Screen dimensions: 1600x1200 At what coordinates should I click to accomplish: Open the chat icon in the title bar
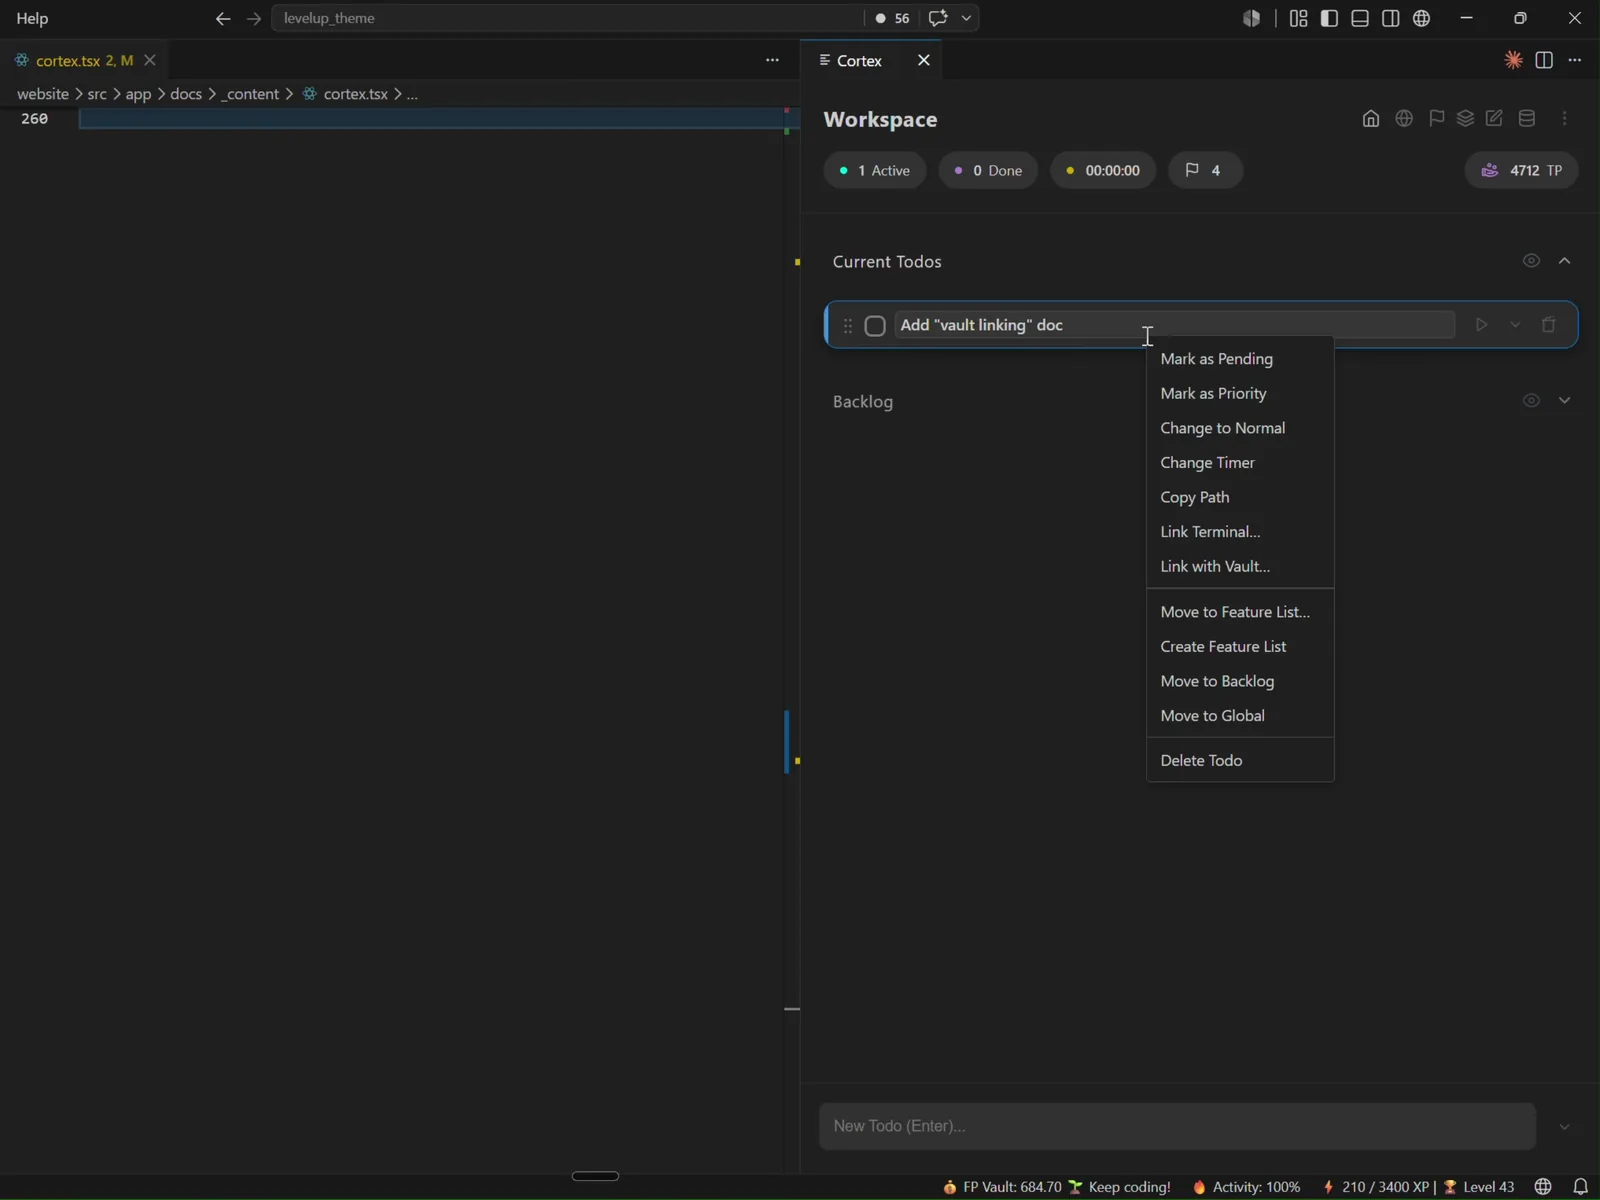coord(938,18)
